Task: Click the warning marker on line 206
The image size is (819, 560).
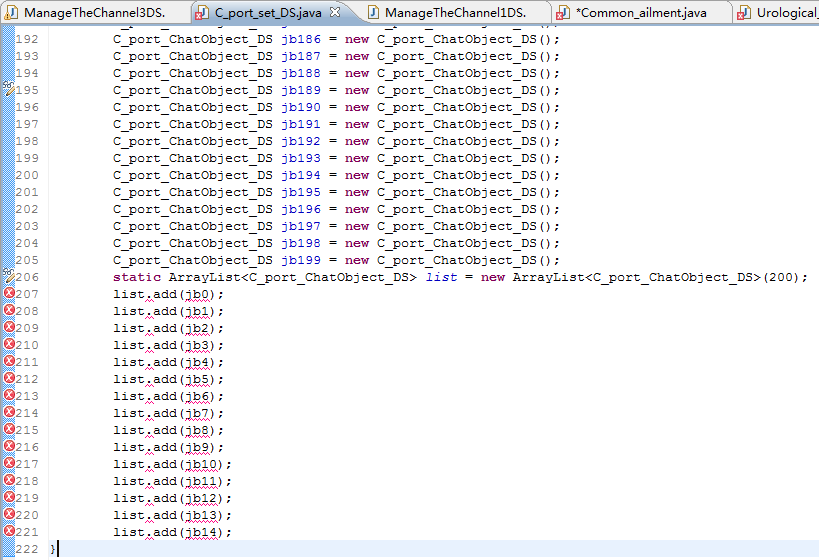Action: coord(9,275)
